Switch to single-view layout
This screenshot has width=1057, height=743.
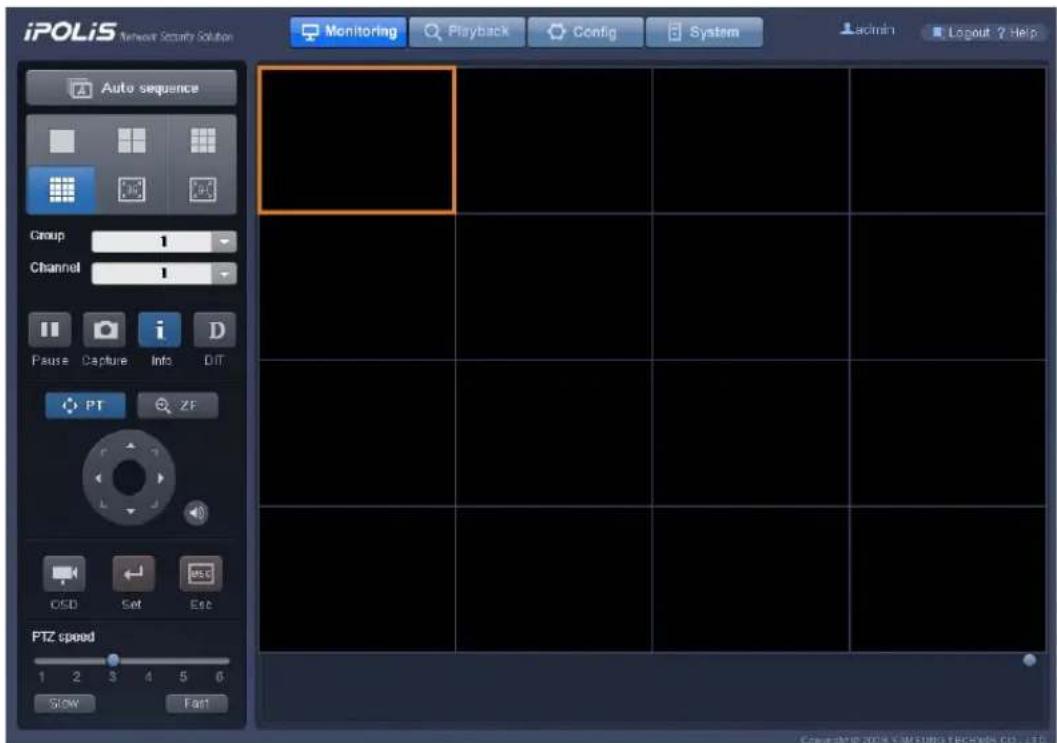(62, 141)
